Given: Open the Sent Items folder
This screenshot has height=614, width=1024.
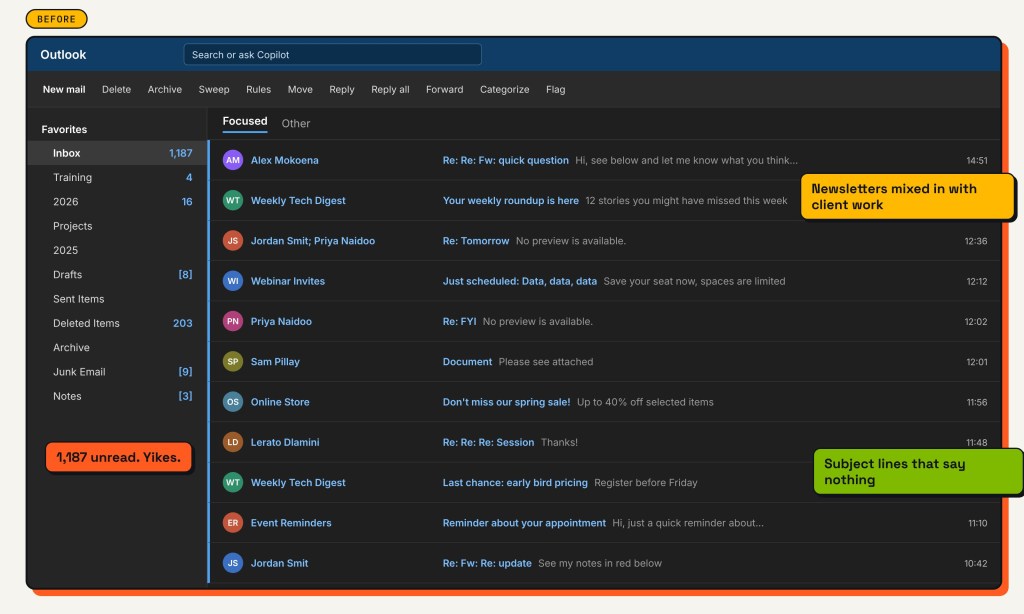Looking at the screenshot, I should (x=118, y=299).
